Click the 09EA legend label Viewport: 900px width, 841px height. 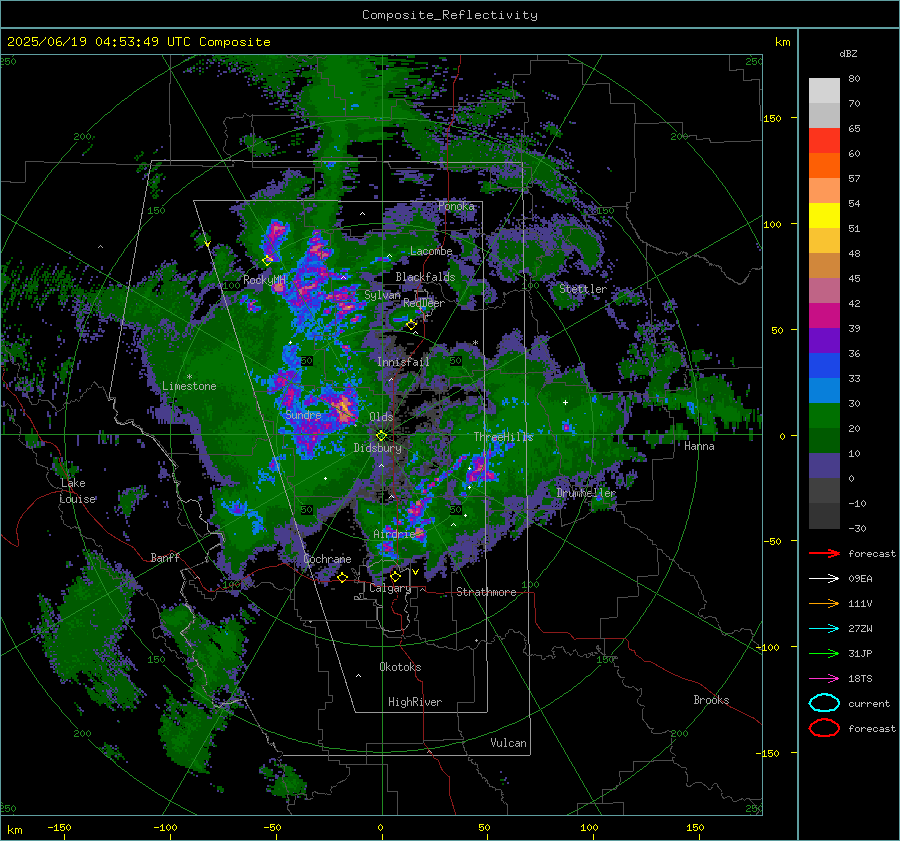(x=860, y=579)
